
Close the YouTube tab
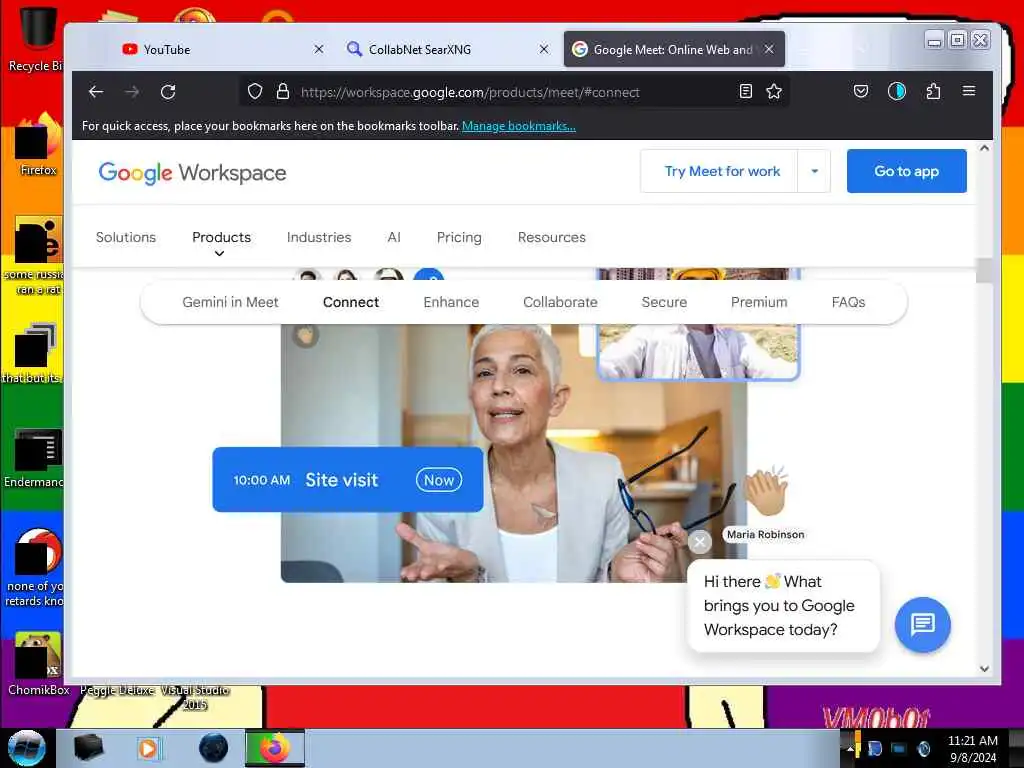(x=319, y=49)
